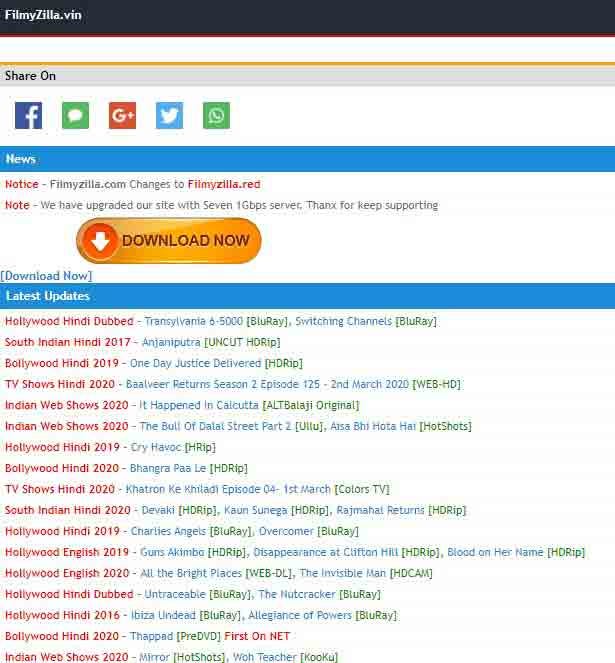Click the Note about Seven 1Gbps server
The height and width of the screenshot is (663, 615).
pos(222,205)
